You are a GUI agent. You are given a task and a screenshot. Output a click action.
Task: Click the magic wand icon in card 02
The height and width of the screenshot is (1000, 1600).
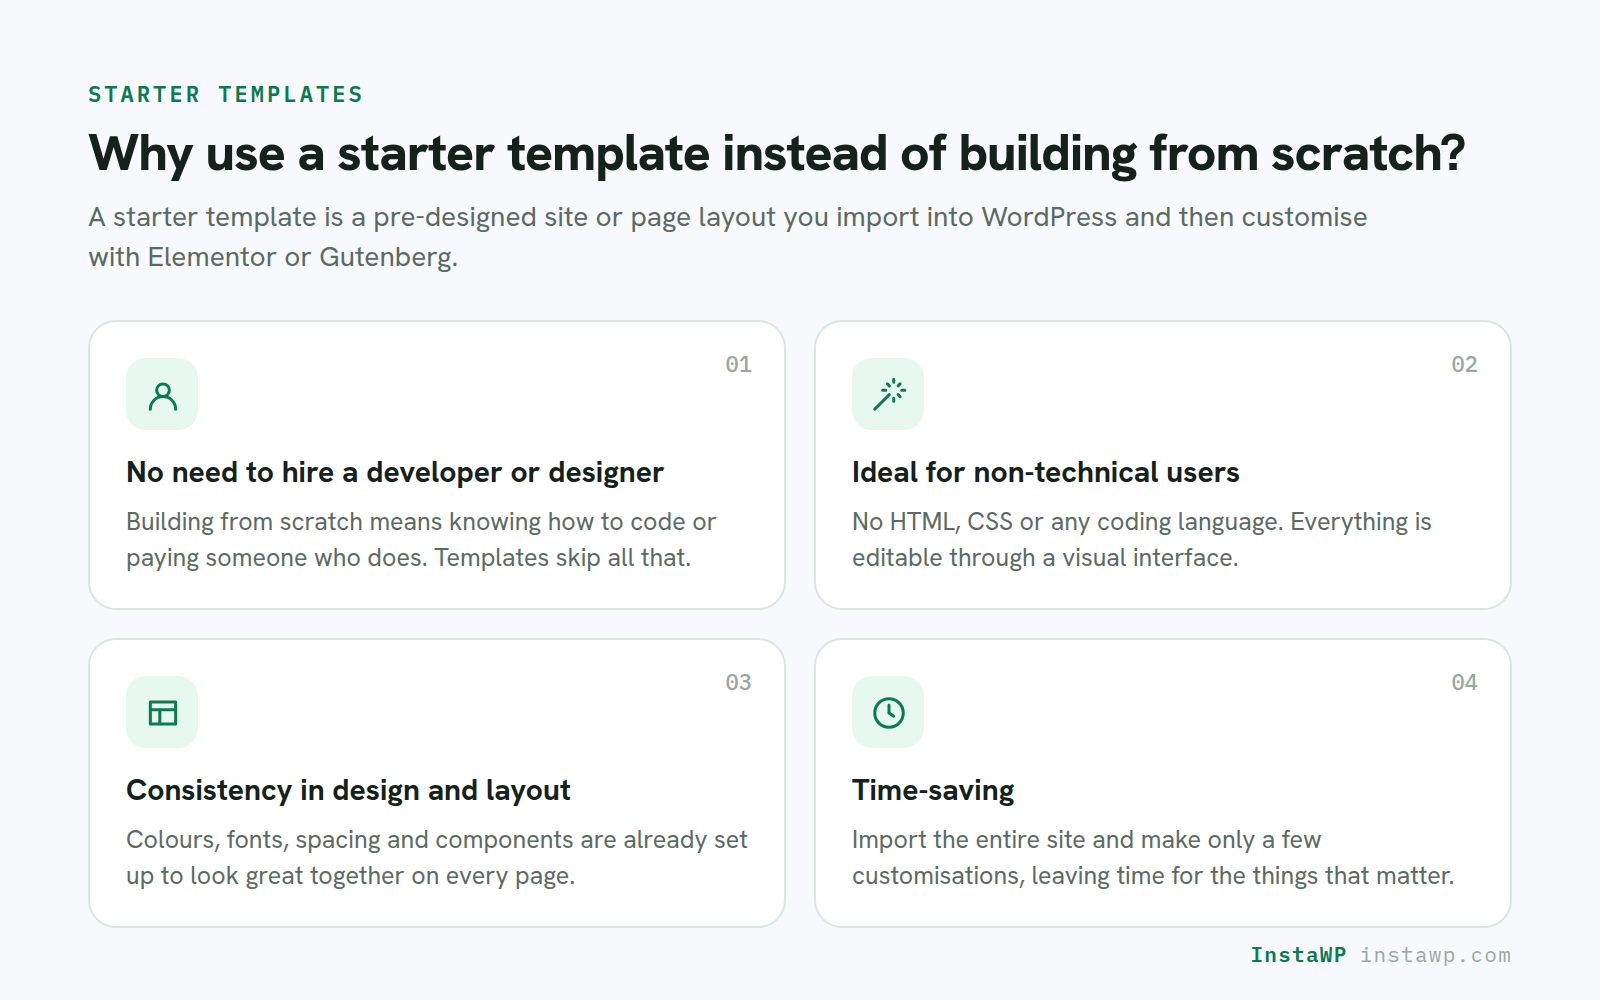[888, 394]
